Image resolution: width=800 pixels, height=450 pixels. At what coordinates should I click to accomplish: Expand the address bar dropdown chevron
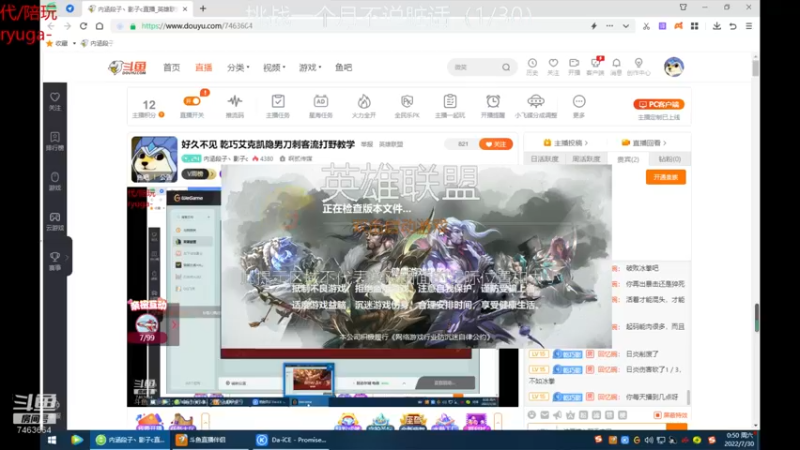click(x=626, y=26)
